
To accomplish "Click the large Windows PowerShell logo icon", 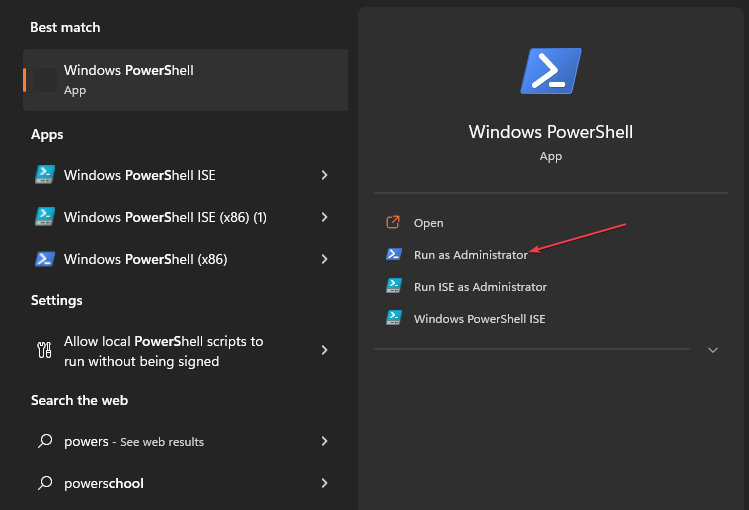I will (551, 72).
